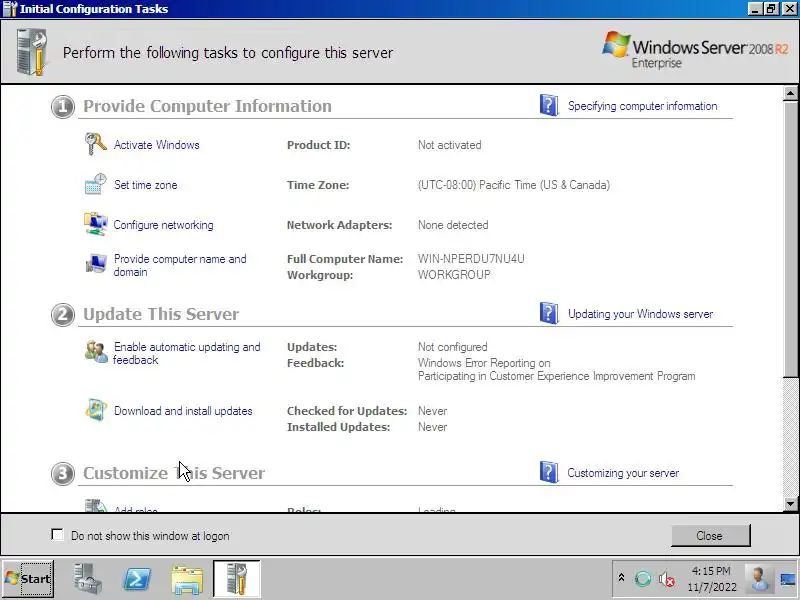800x600 pixels.
Task: Click the Not configured updates value
Action: pyautogui.click(x=453, y=347)
